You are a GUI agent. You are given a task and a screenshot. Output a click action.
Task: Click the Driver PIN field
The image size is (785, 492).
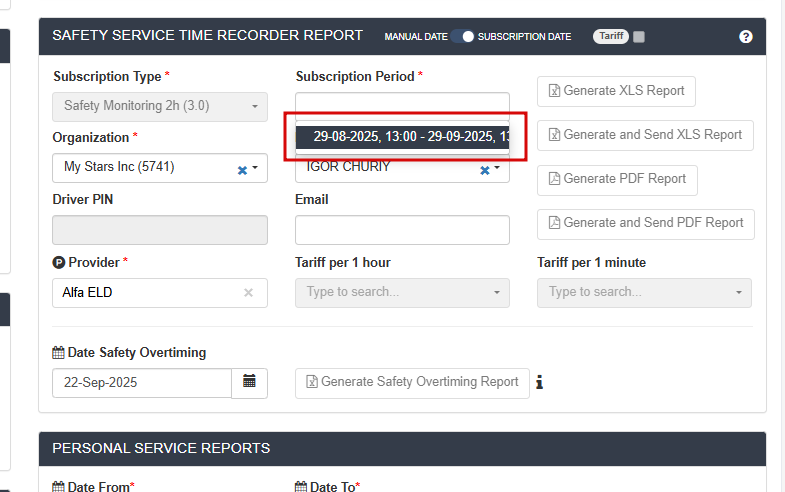(x=160, y=230)
